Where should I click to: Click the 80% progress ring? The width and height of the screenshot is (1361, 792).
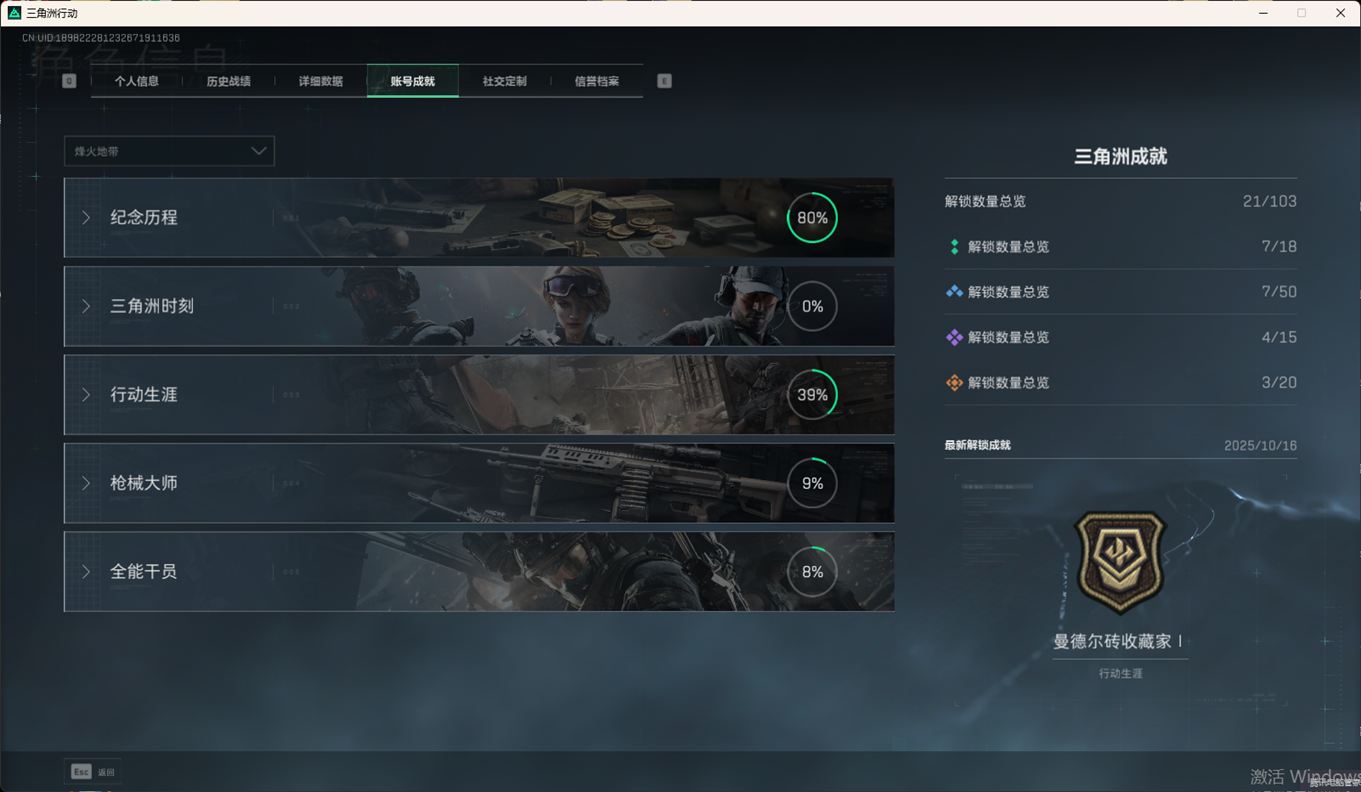(x=812, y=218)
